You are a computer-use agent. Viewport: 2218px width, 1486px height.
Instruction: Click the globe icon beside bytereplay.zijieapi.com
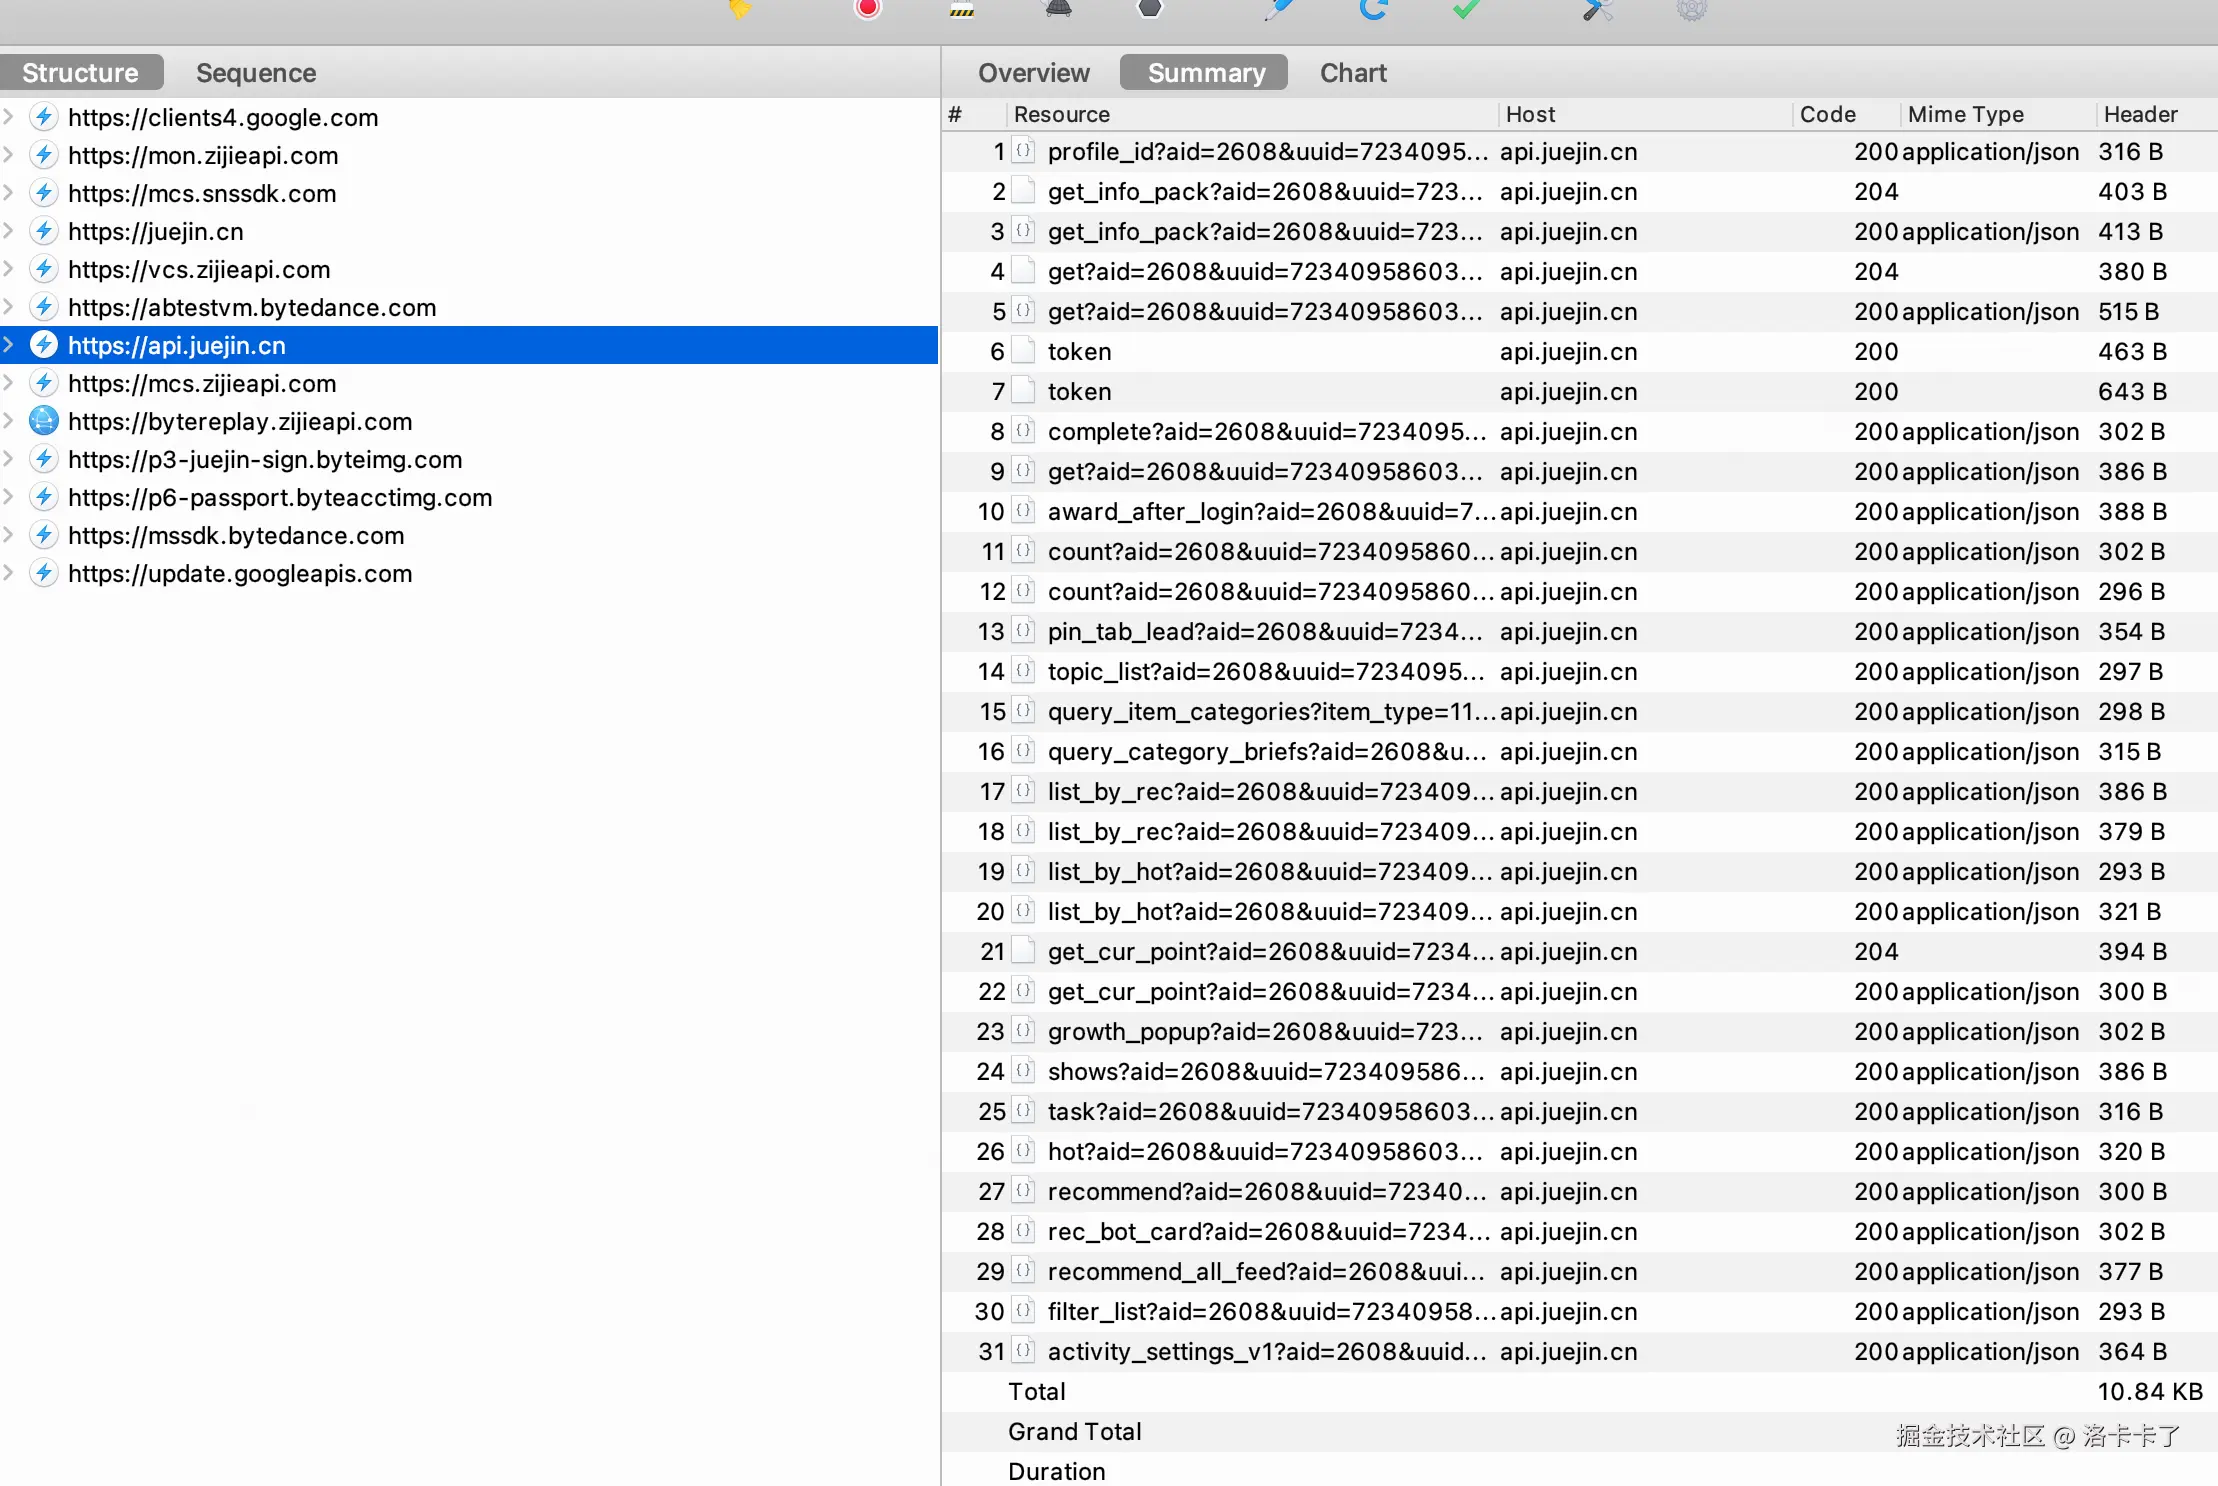point(43,421)
